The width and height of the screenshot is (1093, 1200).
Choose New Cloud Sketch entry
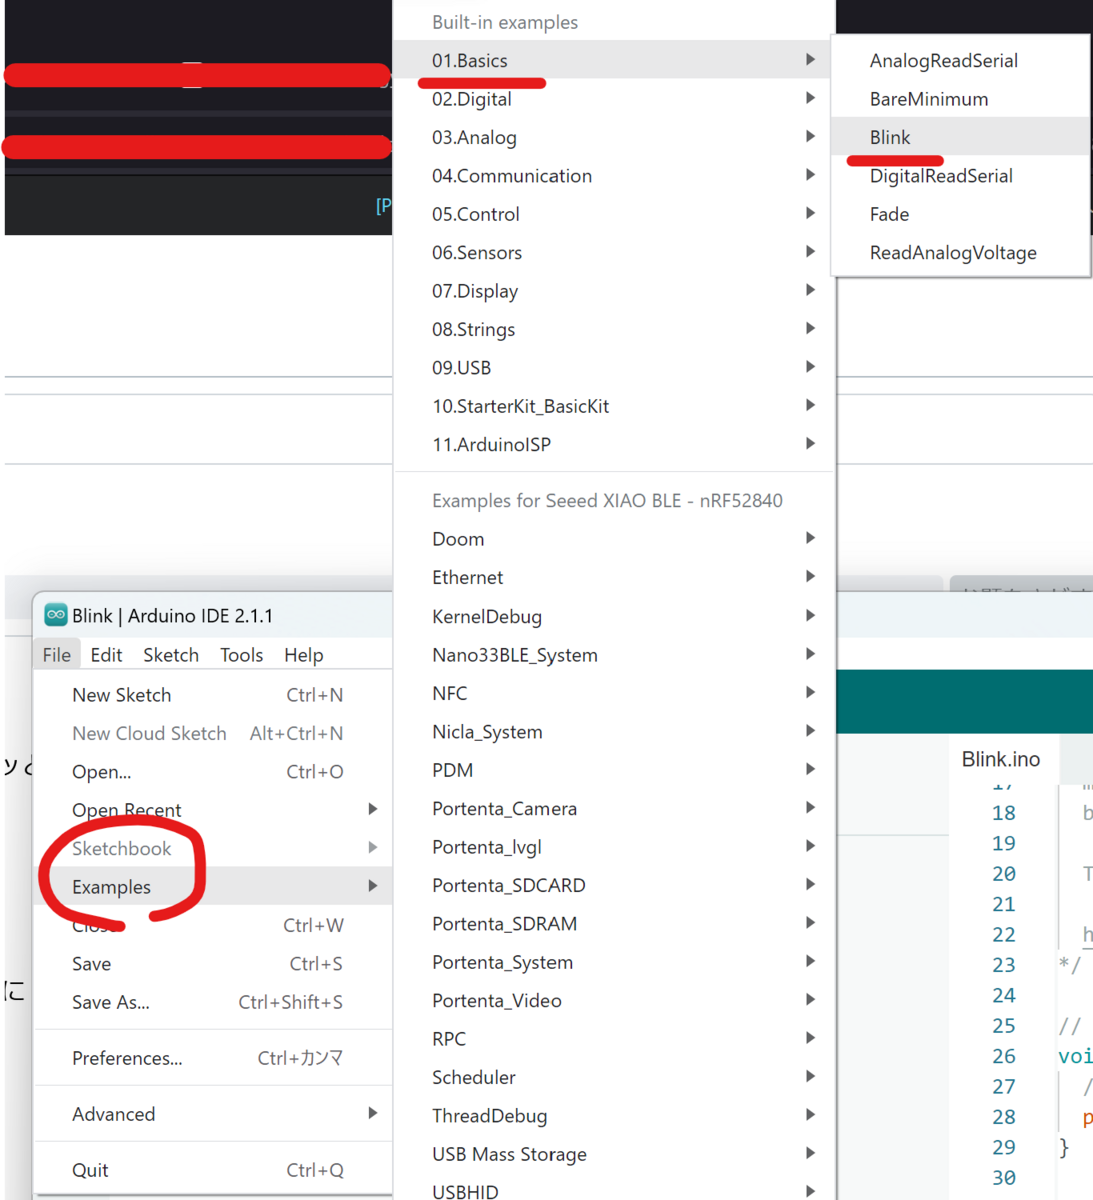(213, 733)
